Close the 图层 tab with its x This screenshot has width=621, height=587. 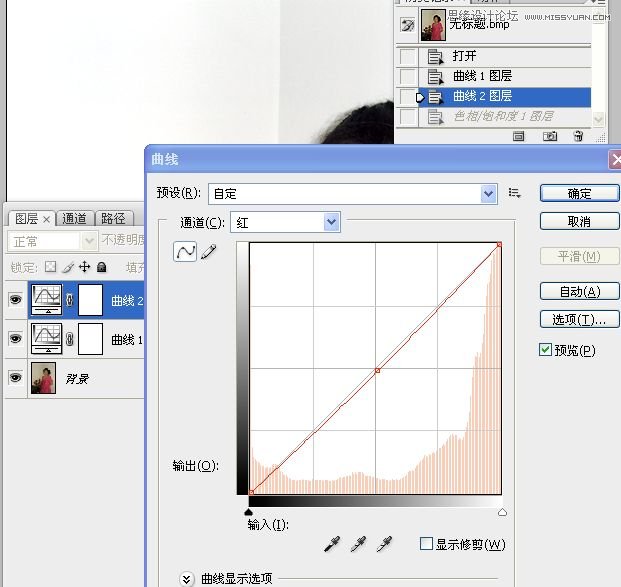(46, 219)
